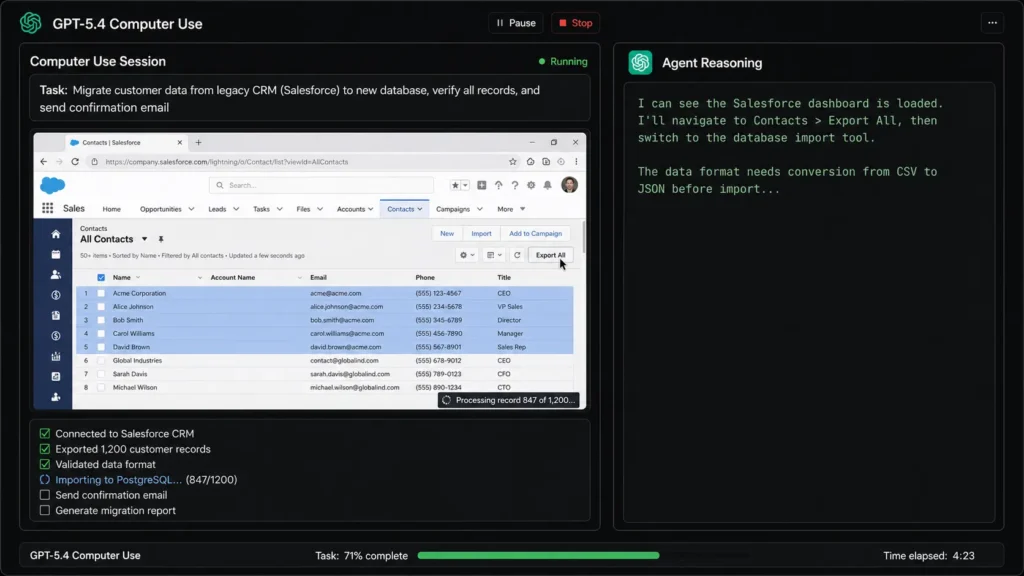1024x576 pixels.
Task: Check the select-all checkbox in the list header
Action: click(102, 277)
